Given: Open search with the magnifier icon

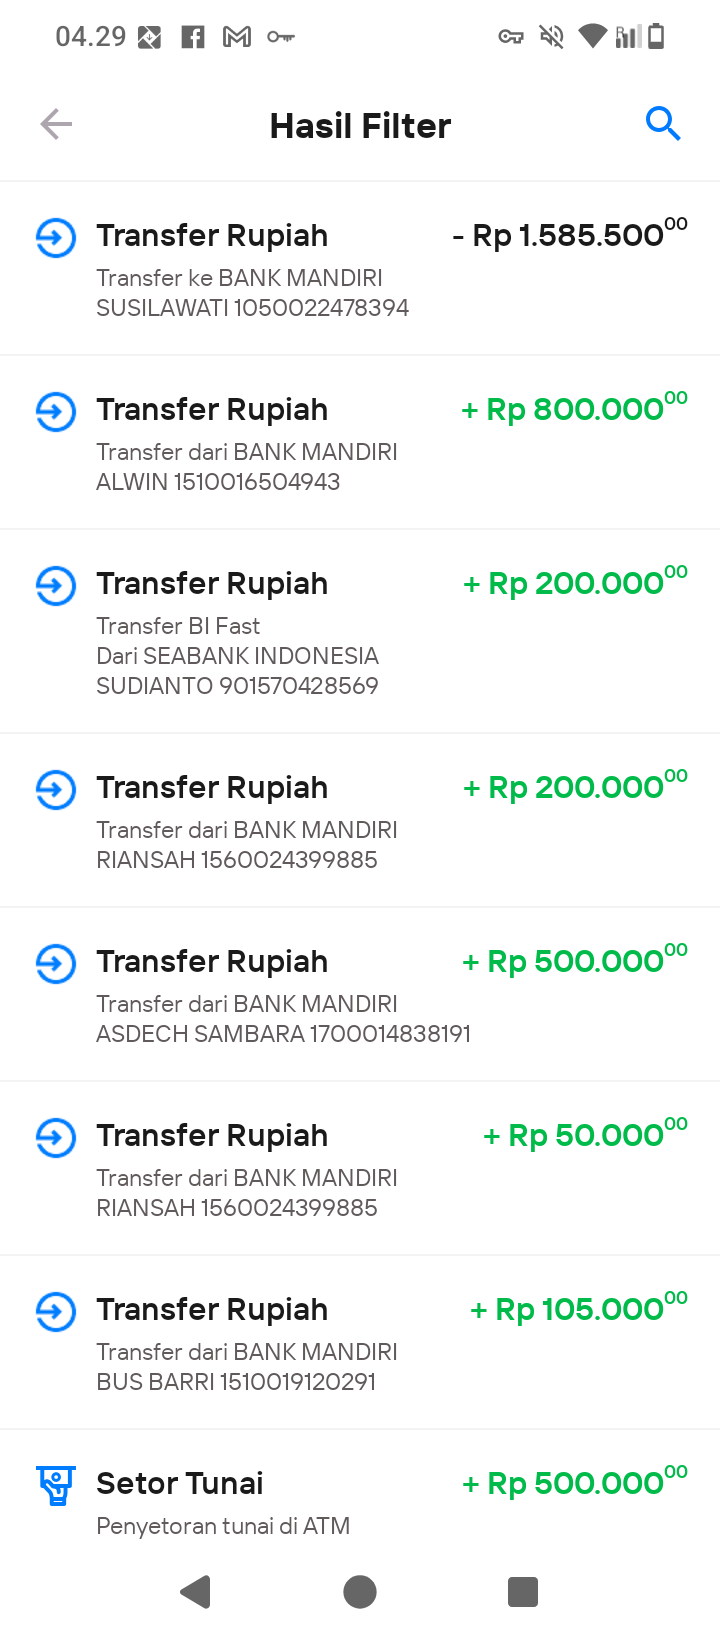Looking at the screenshot, I should 663,124.
